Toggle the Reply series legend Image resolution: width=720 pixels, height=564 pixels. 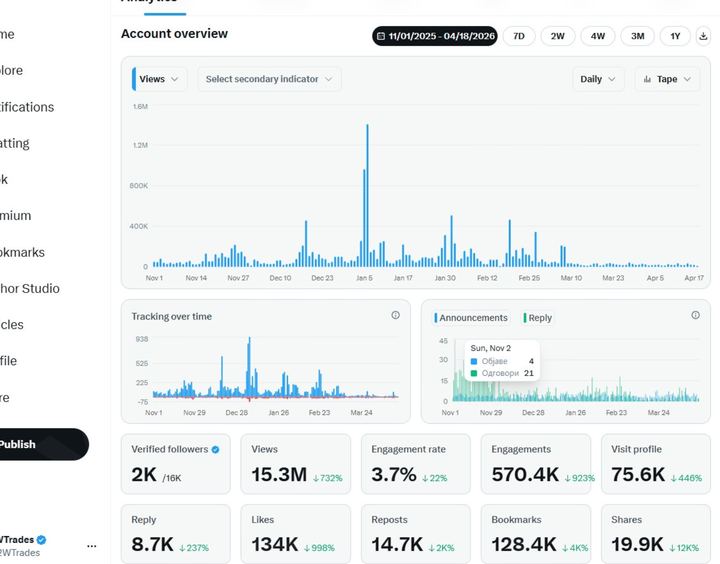(x=538, y=318)
